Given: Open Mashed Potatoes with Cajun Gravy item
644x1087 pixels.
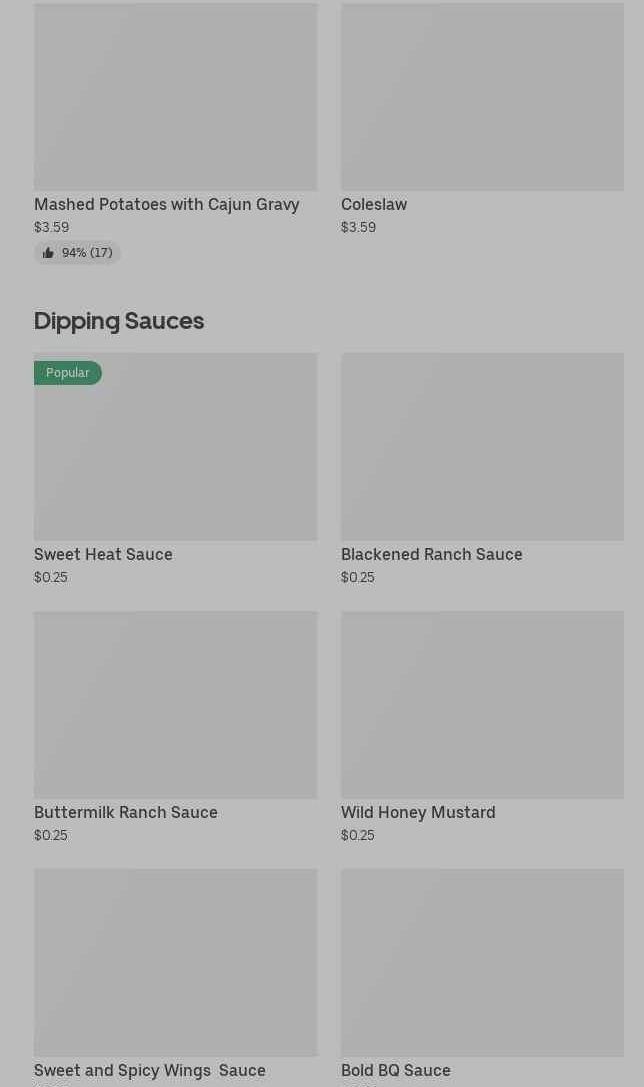Looking at the screenshot, I should click(166, 204).
